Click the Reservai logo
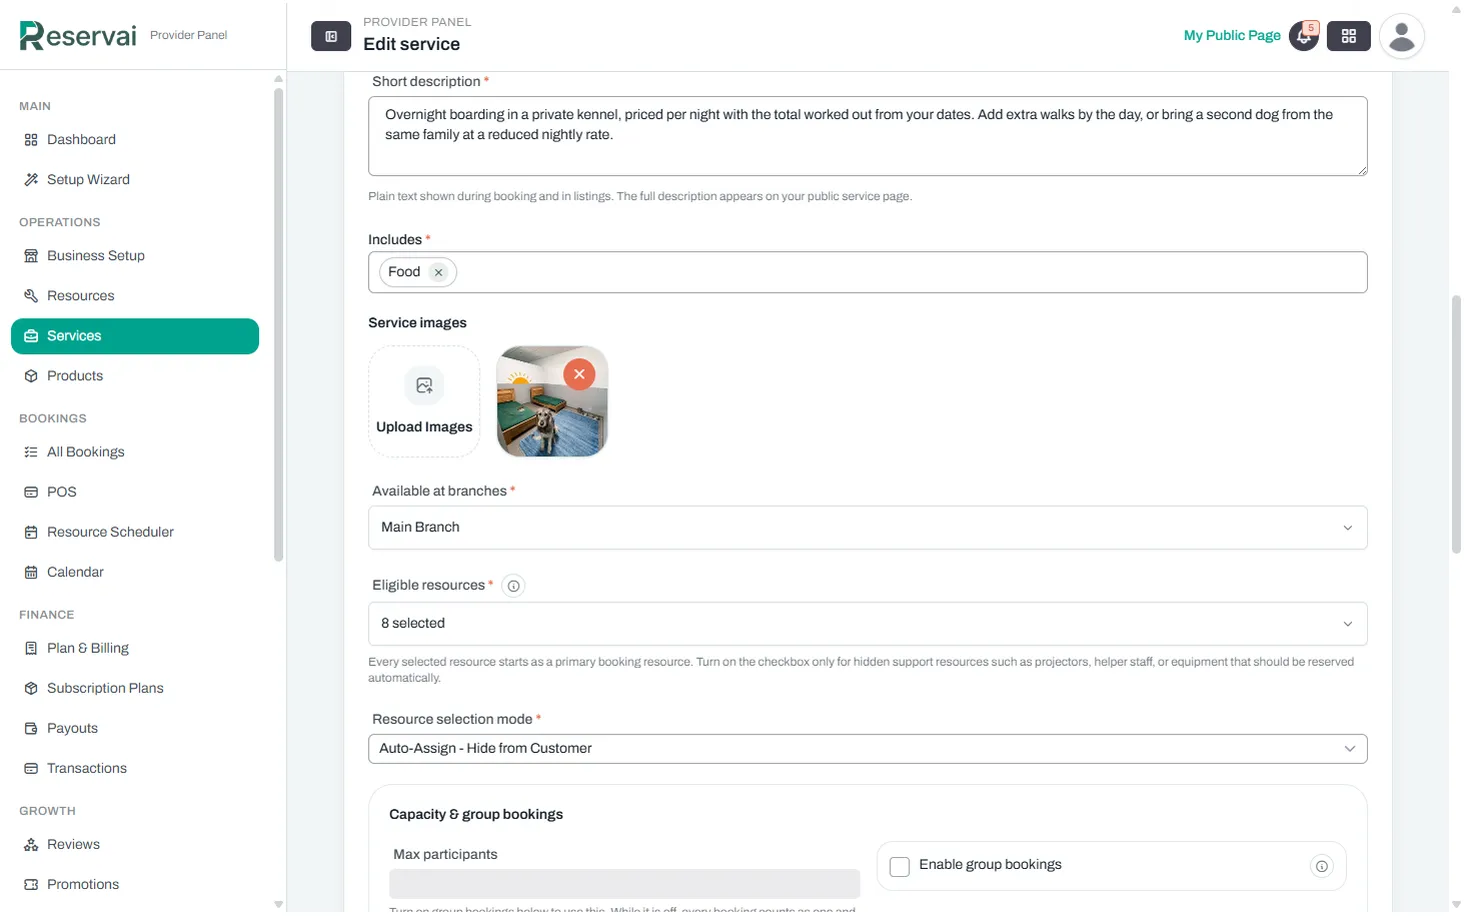Screen dimensions: 1464x916 pyautogui.click(x=78, y=35)
